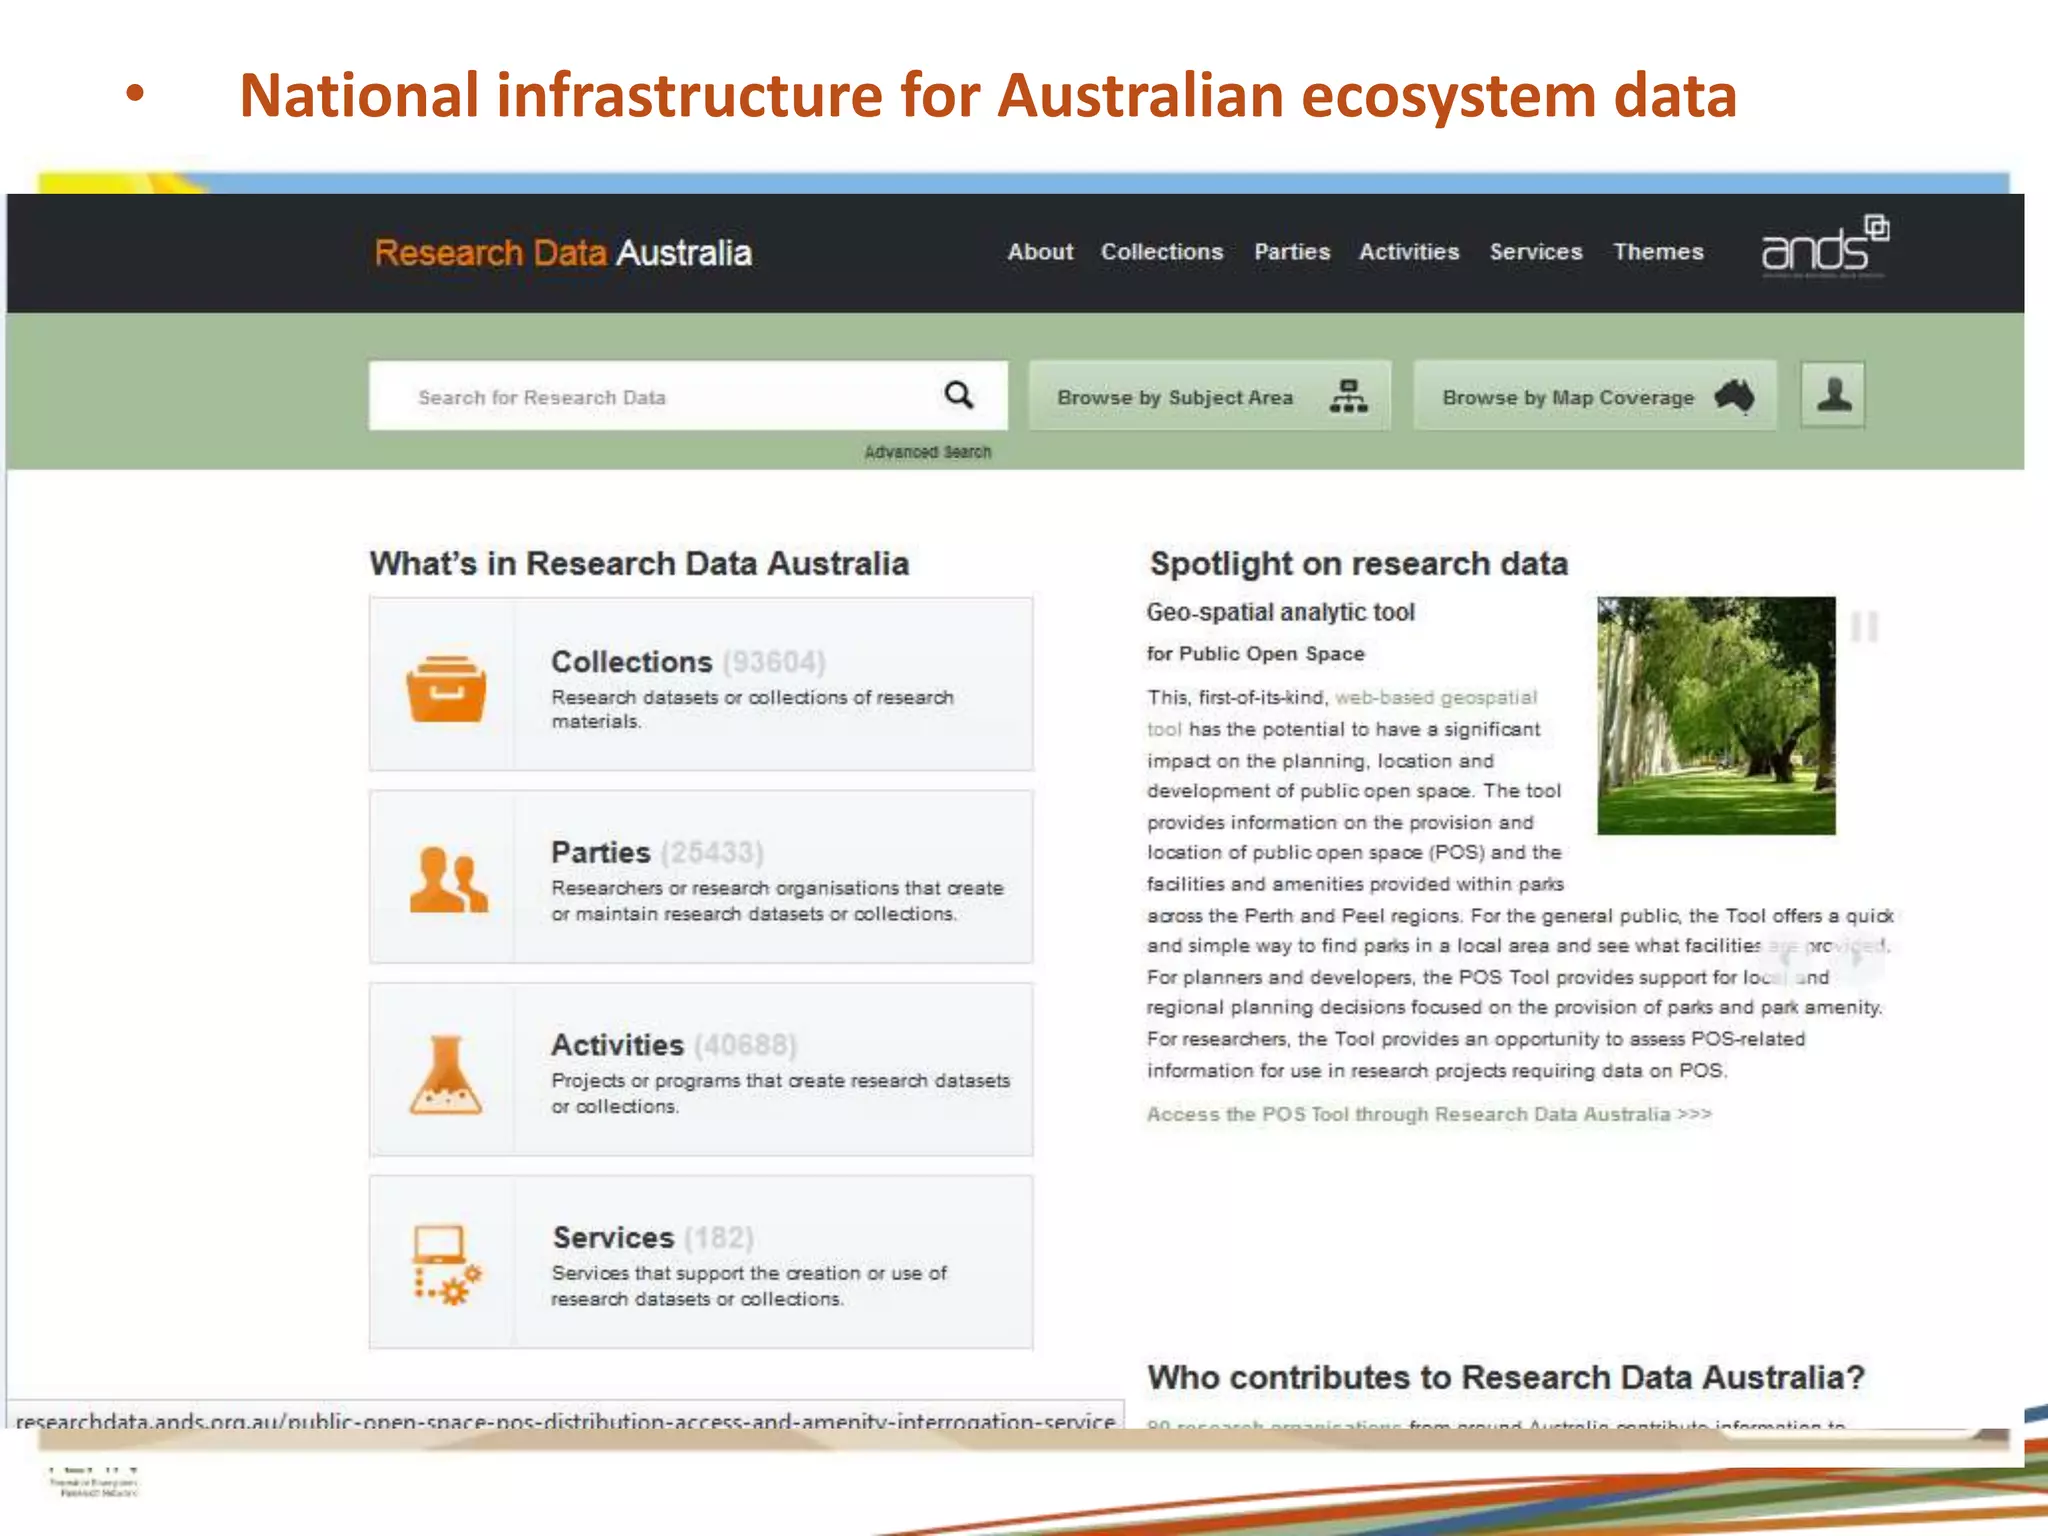Open the Themes menu item

[x=1658, y=252]
